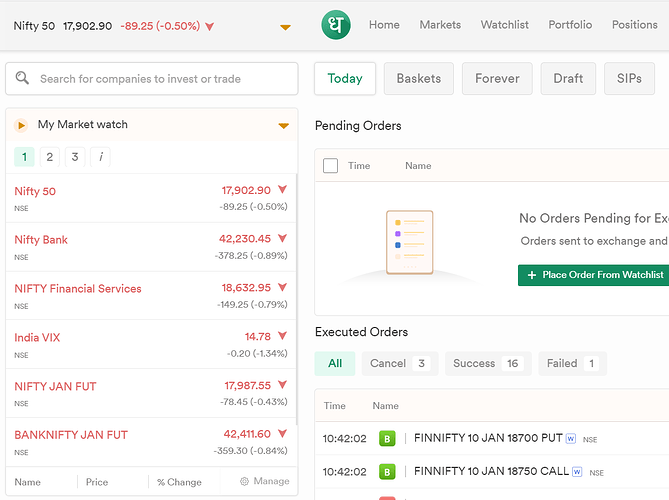The width and height of the screenshot is (669, 500).
Task: Open NIFTY JAN FUT watchlist row
Action: coord(151,393)
